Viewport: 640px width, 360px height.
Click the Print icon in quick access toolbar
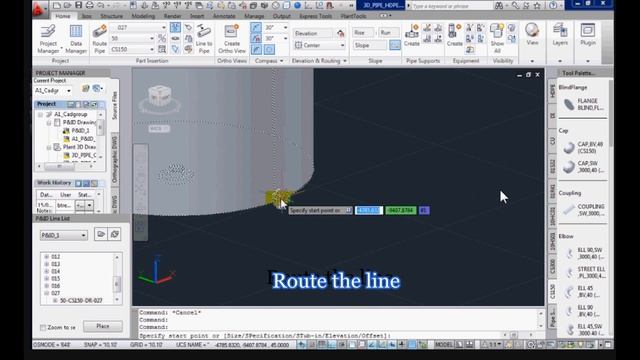click(89, 5)
